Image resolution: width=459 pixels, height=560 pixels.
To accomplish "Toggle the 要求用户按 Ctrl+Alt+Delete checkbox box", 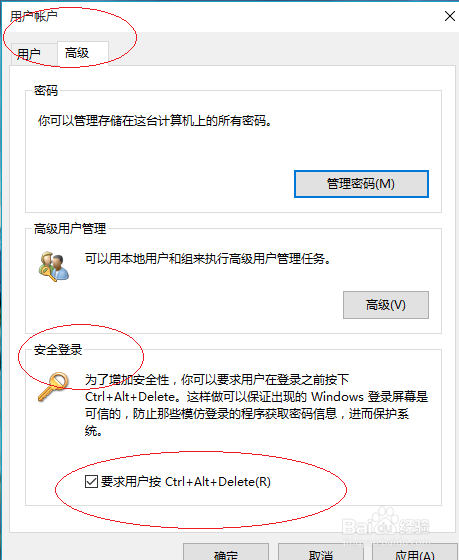I will pyautogui.click(x=91, y=481).
